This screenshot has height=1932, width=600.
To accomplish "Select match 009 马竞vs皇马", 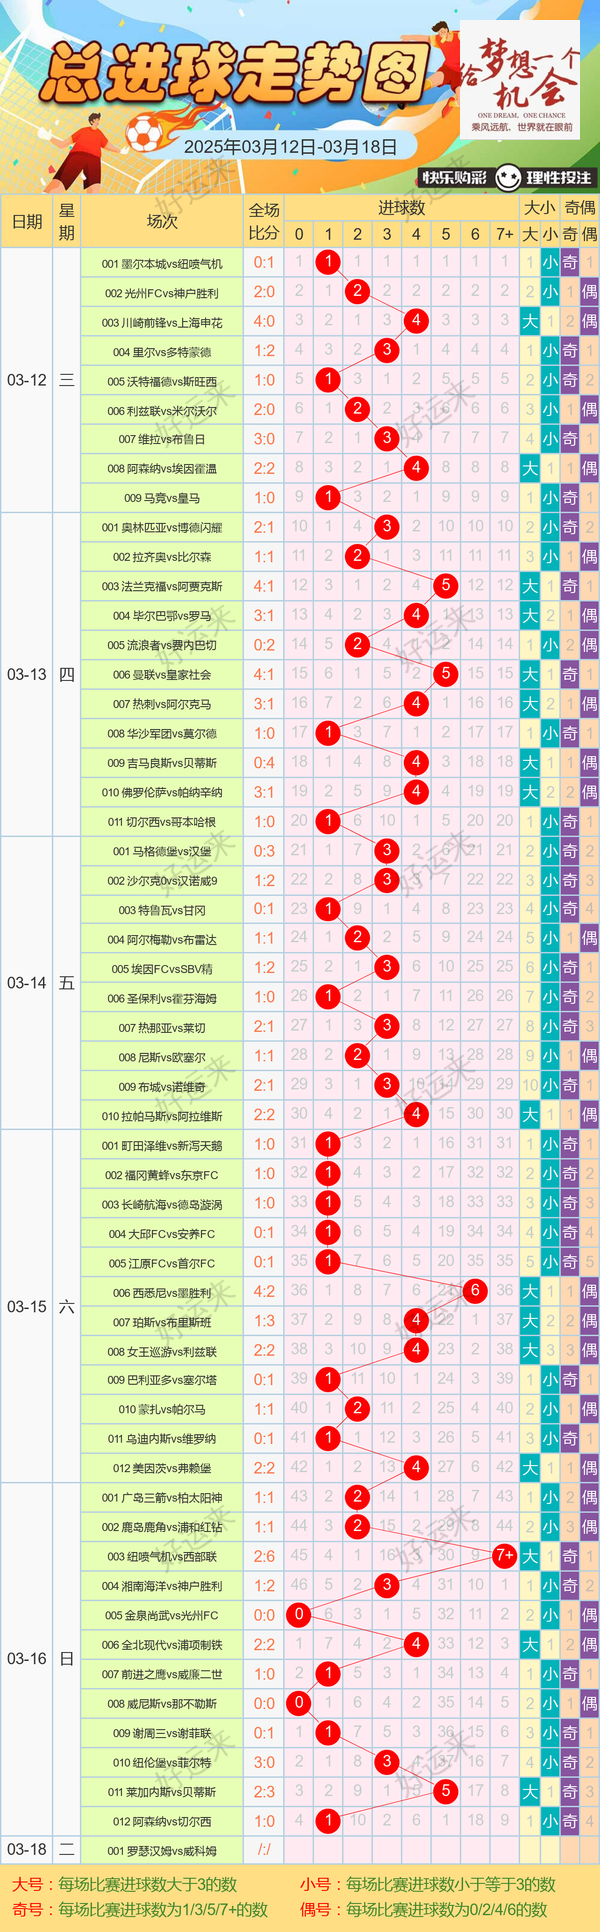I will click(162, 497).
